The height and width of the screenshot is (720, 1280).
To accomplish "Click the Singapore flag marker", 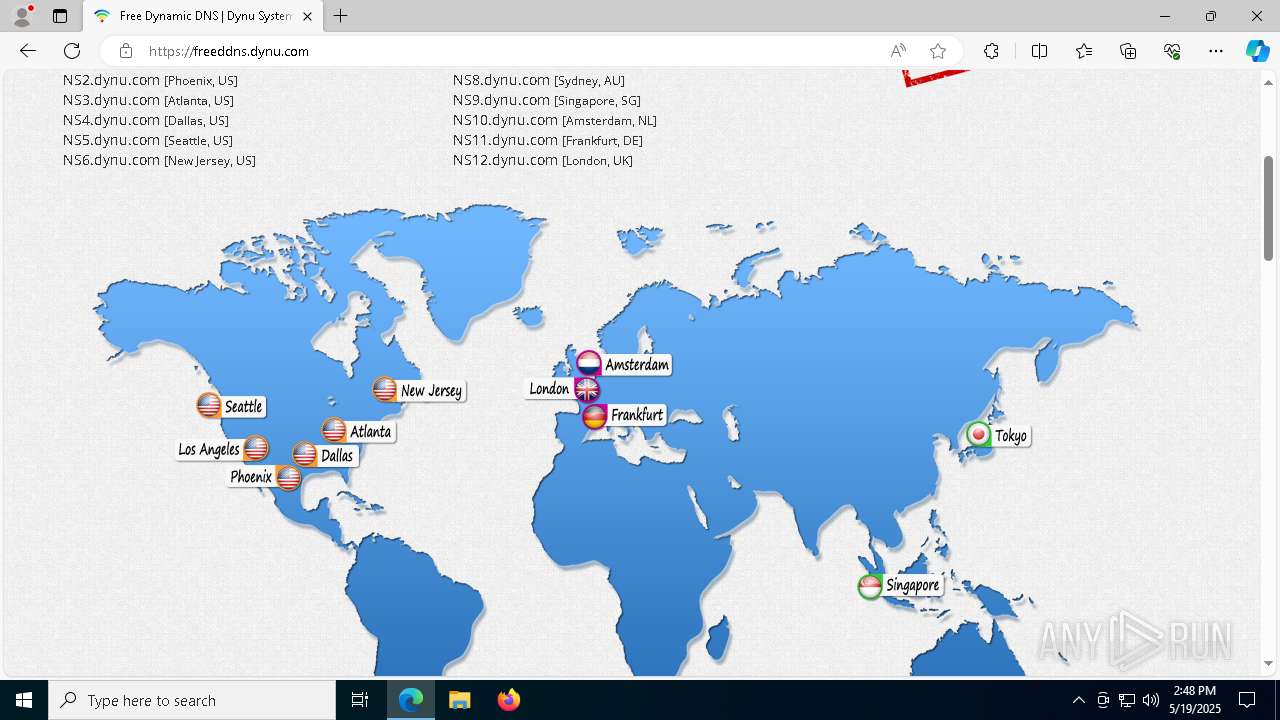I will point(870,587).
